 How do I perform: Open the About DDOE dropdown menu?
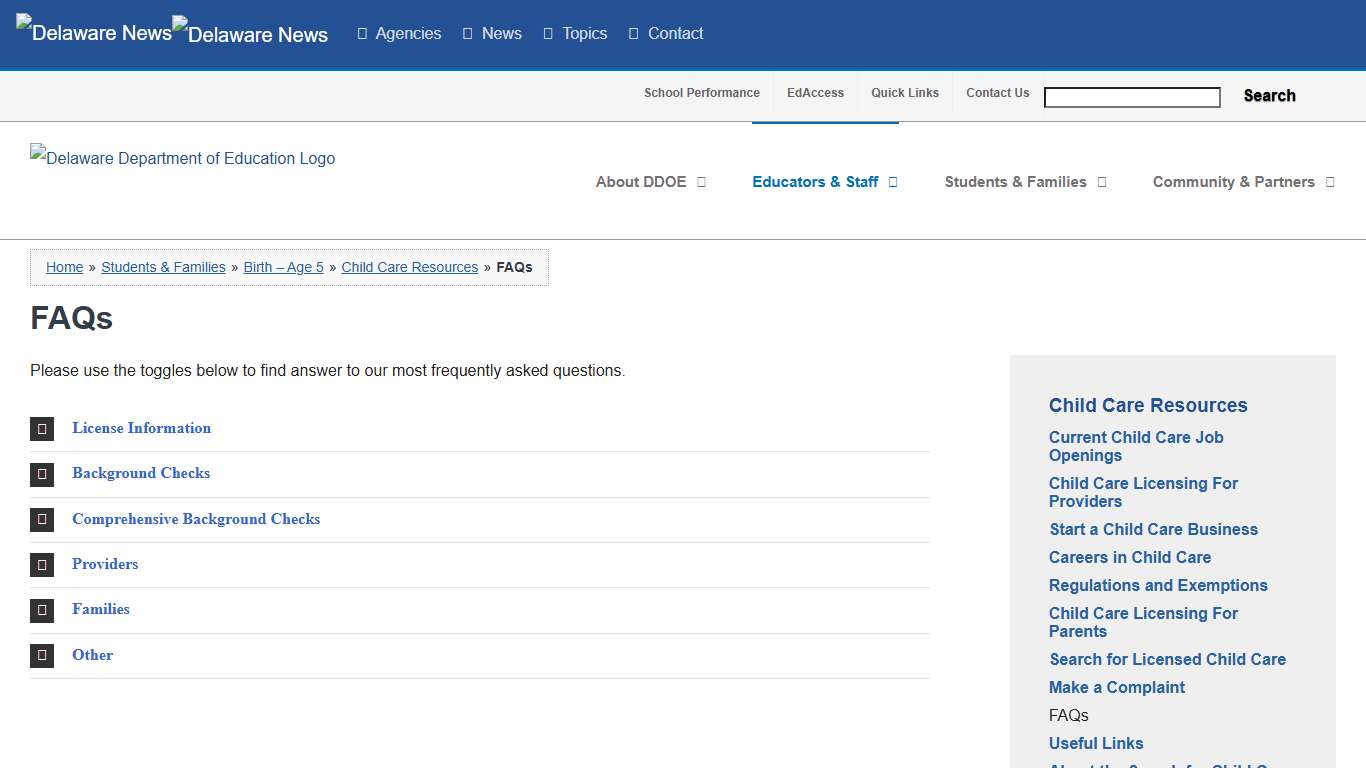(650, 182)
